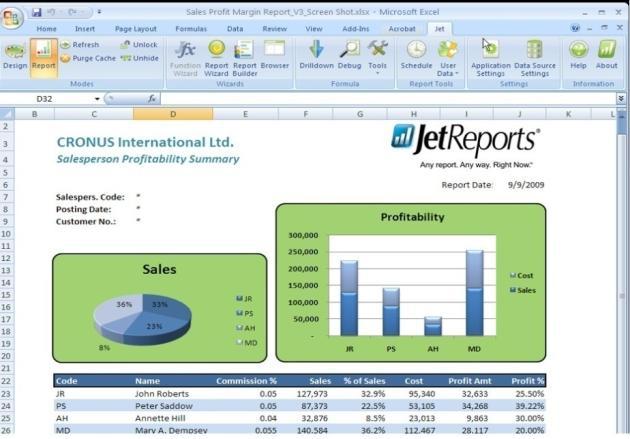This screenshot has height=439, width=630.
Task: Open Excel help question mark icon
Action: (x=575, y=28)
